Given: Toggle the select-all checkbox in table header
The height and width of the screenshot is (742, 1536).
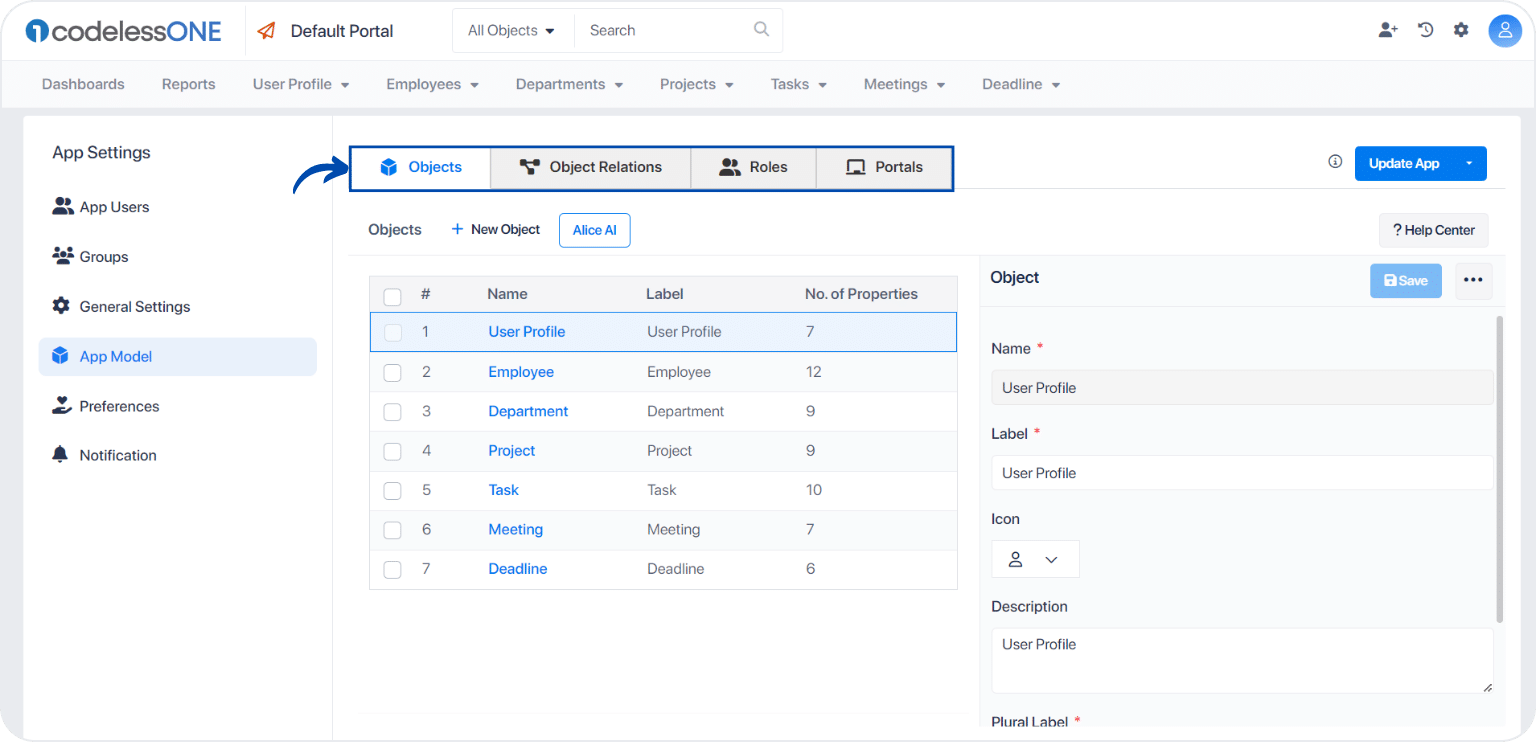Looking at the screenshot, I should pos(393,296).
